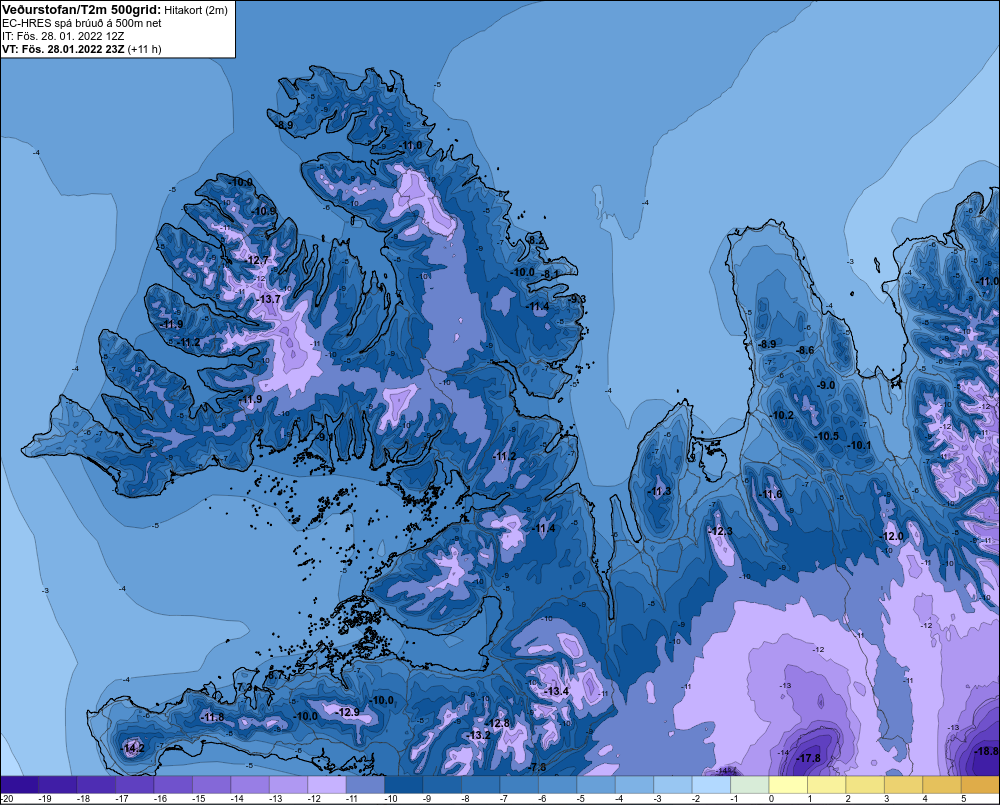Click the darkest purple -20 legend swatch
The image size is (1000, 805).
tap(19, 785)
